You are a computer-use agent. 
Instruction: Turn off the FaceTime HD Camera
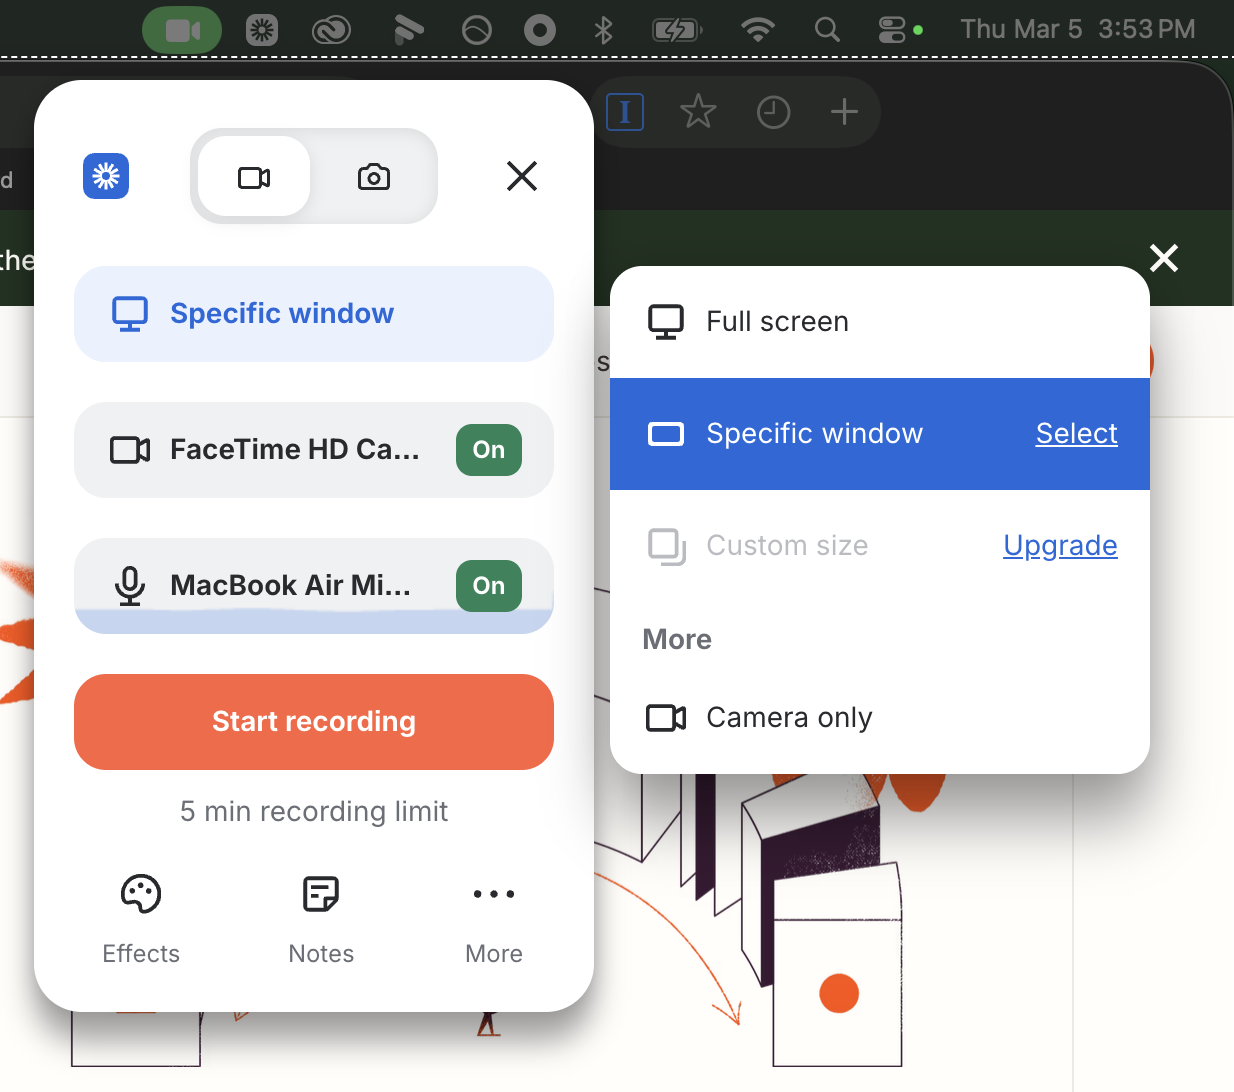tap(488, 450)
